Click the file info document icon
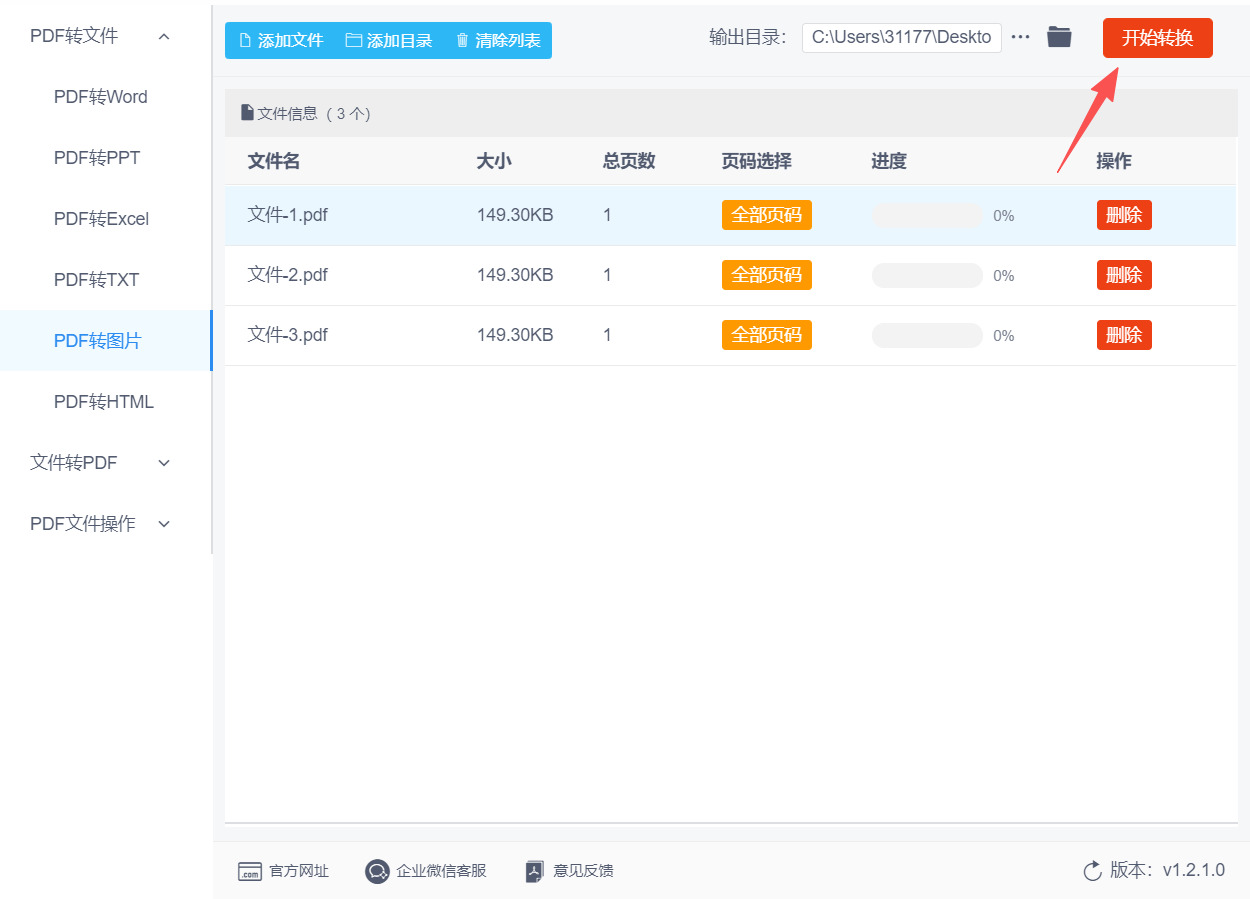Image resolution: width=1250 pixels, height=899 pixels. 247,113
